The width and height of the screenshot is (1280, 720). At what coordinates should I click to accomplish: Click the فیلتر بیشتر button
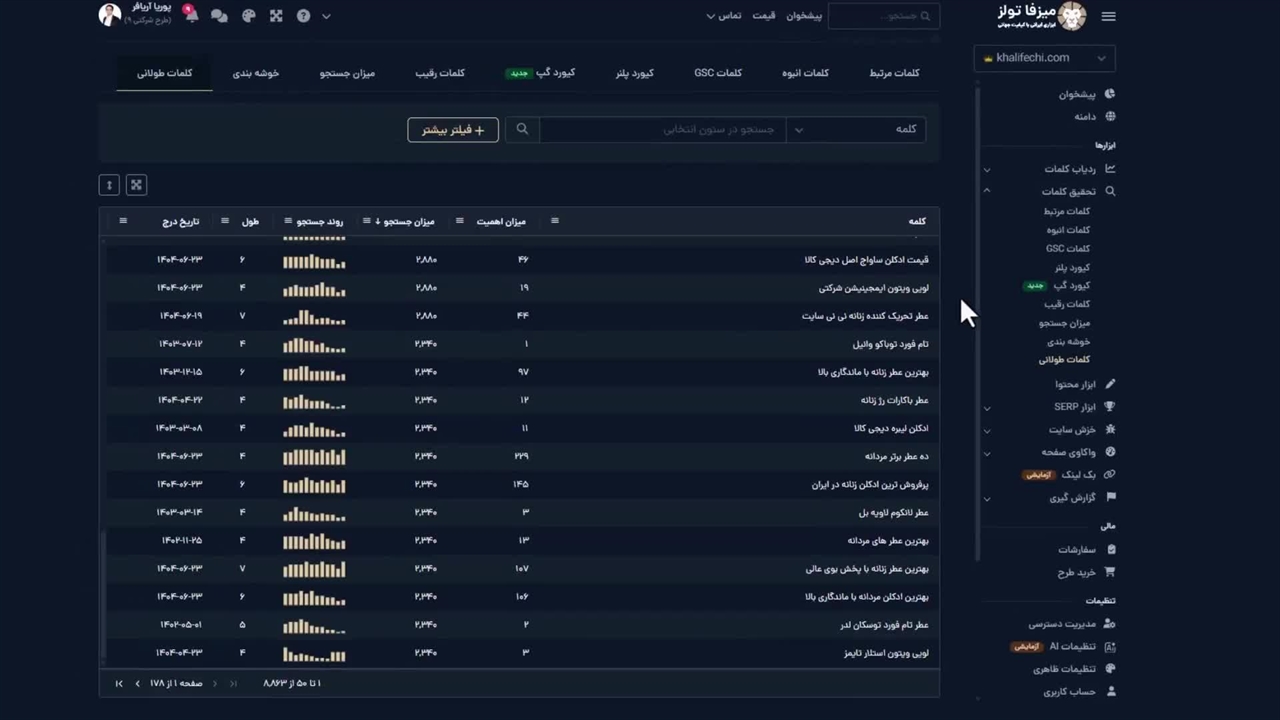coord(453,129)
